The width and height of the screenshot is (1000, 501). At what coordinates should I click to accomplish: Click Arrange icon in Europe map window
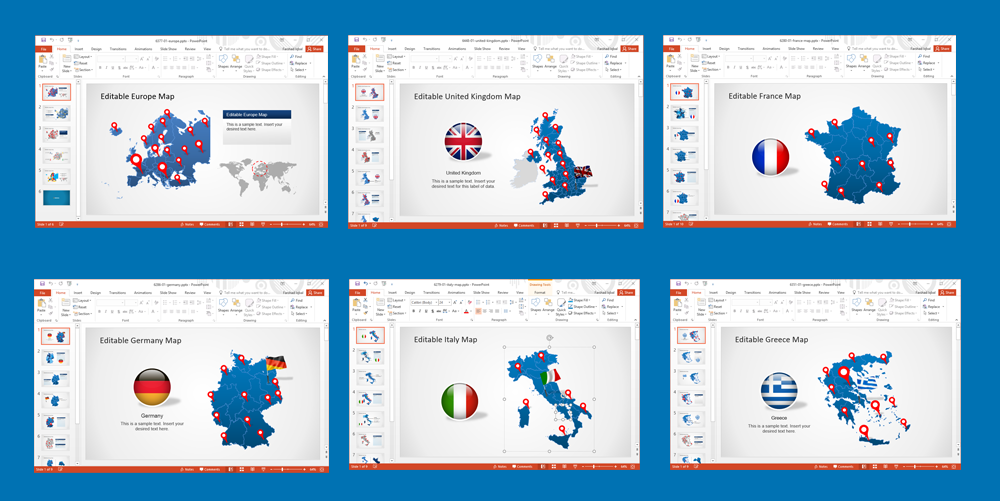tap(235, 58)
